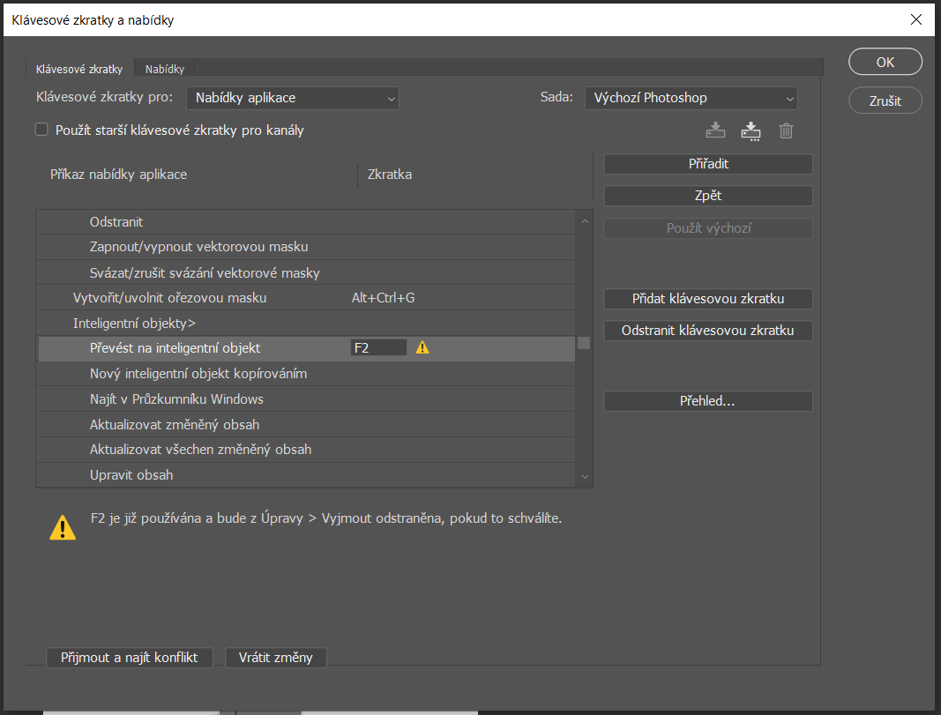Click "Přidat klávesovou zkratku"
This screenshot has height=715, width=941.
[707, 299]
